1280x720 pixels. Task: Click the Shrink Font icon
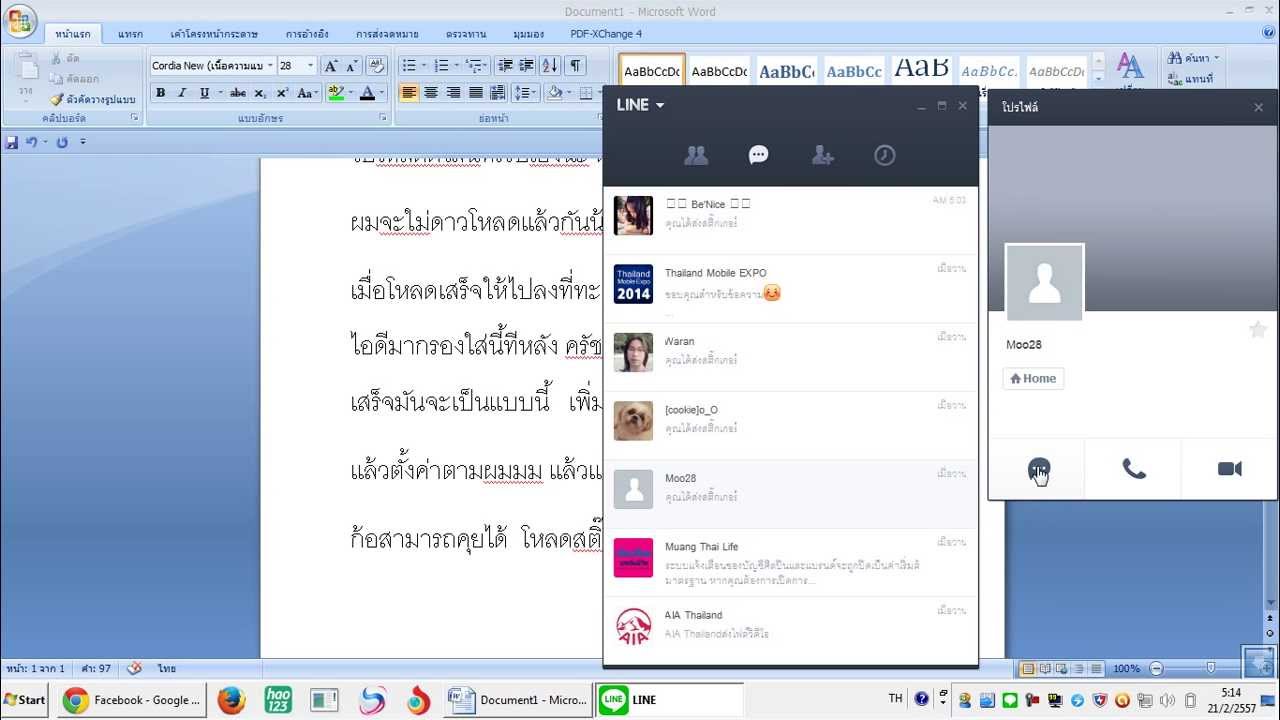coord(352,66)
